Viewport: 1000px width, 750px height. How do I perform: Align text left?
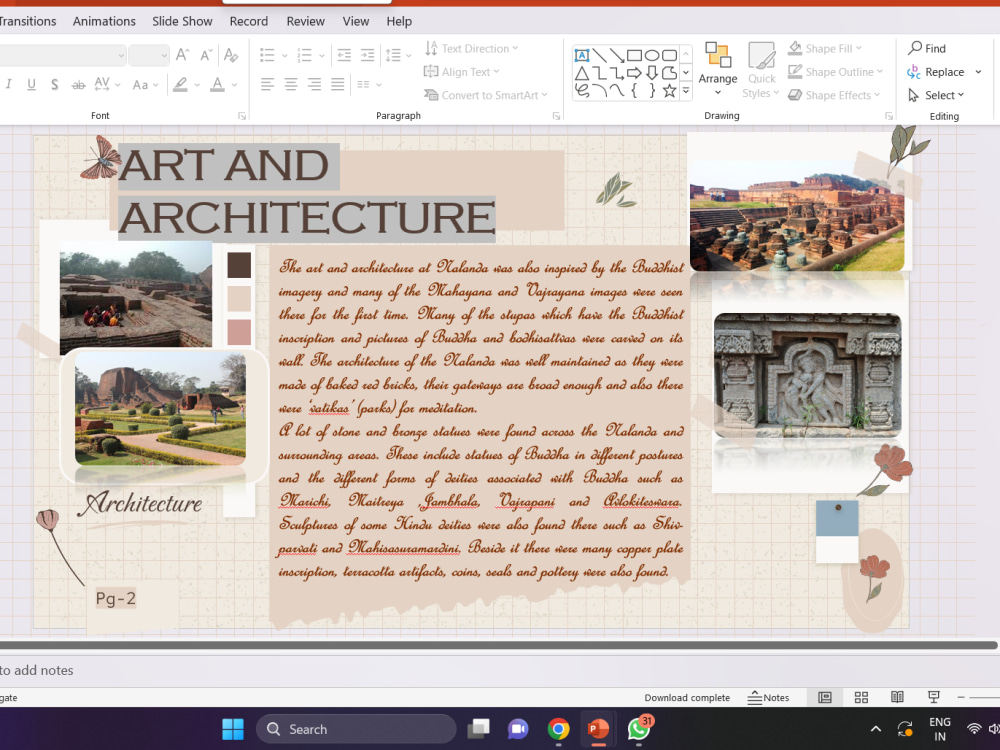click(267, 84)
